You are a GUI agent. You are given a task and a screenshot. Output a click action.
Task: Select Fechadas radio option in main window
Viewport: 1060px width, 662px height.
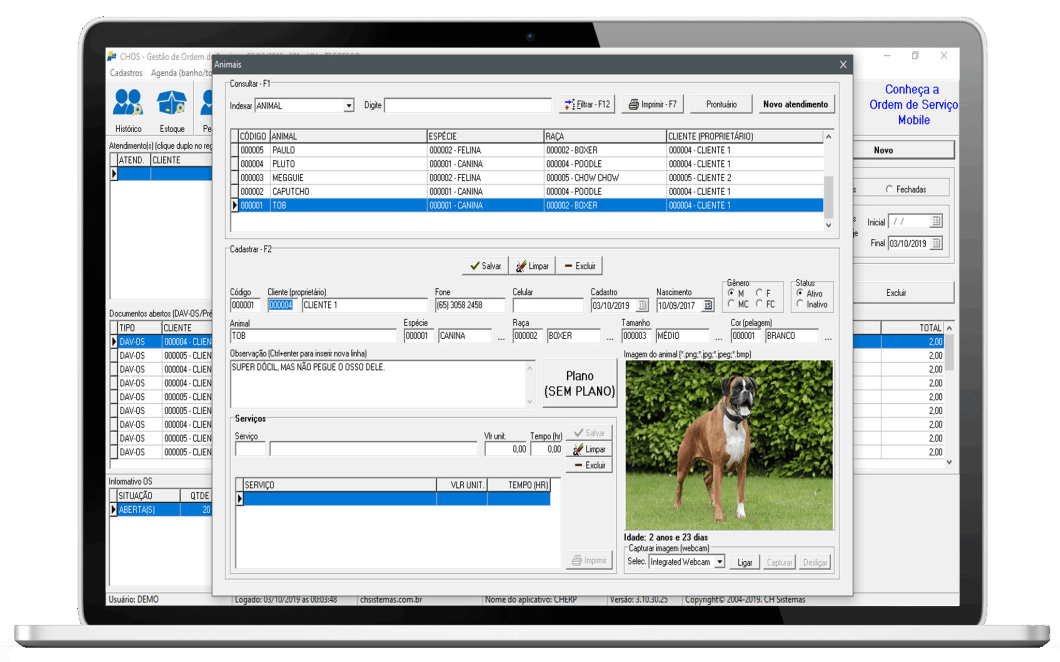pos(890,189)
